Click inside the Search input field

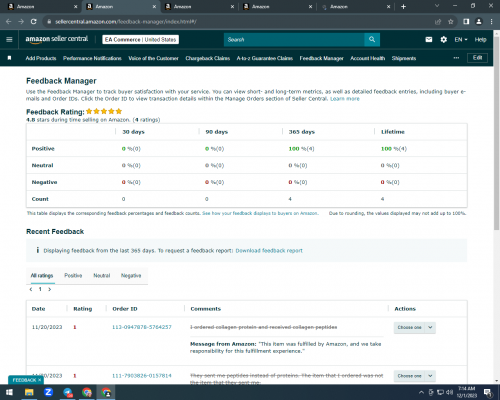click(x=294, y=40)
